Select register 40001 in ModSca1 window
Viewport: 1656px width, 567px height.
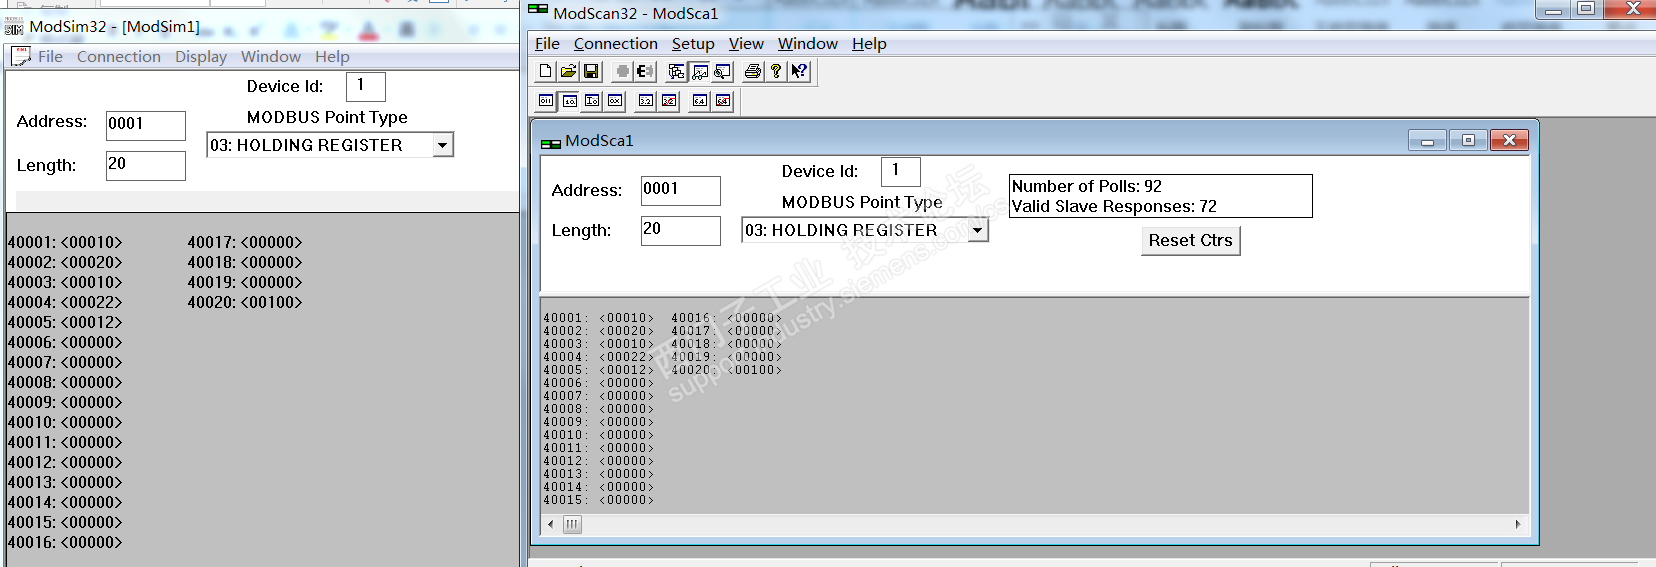coord(598,318)
